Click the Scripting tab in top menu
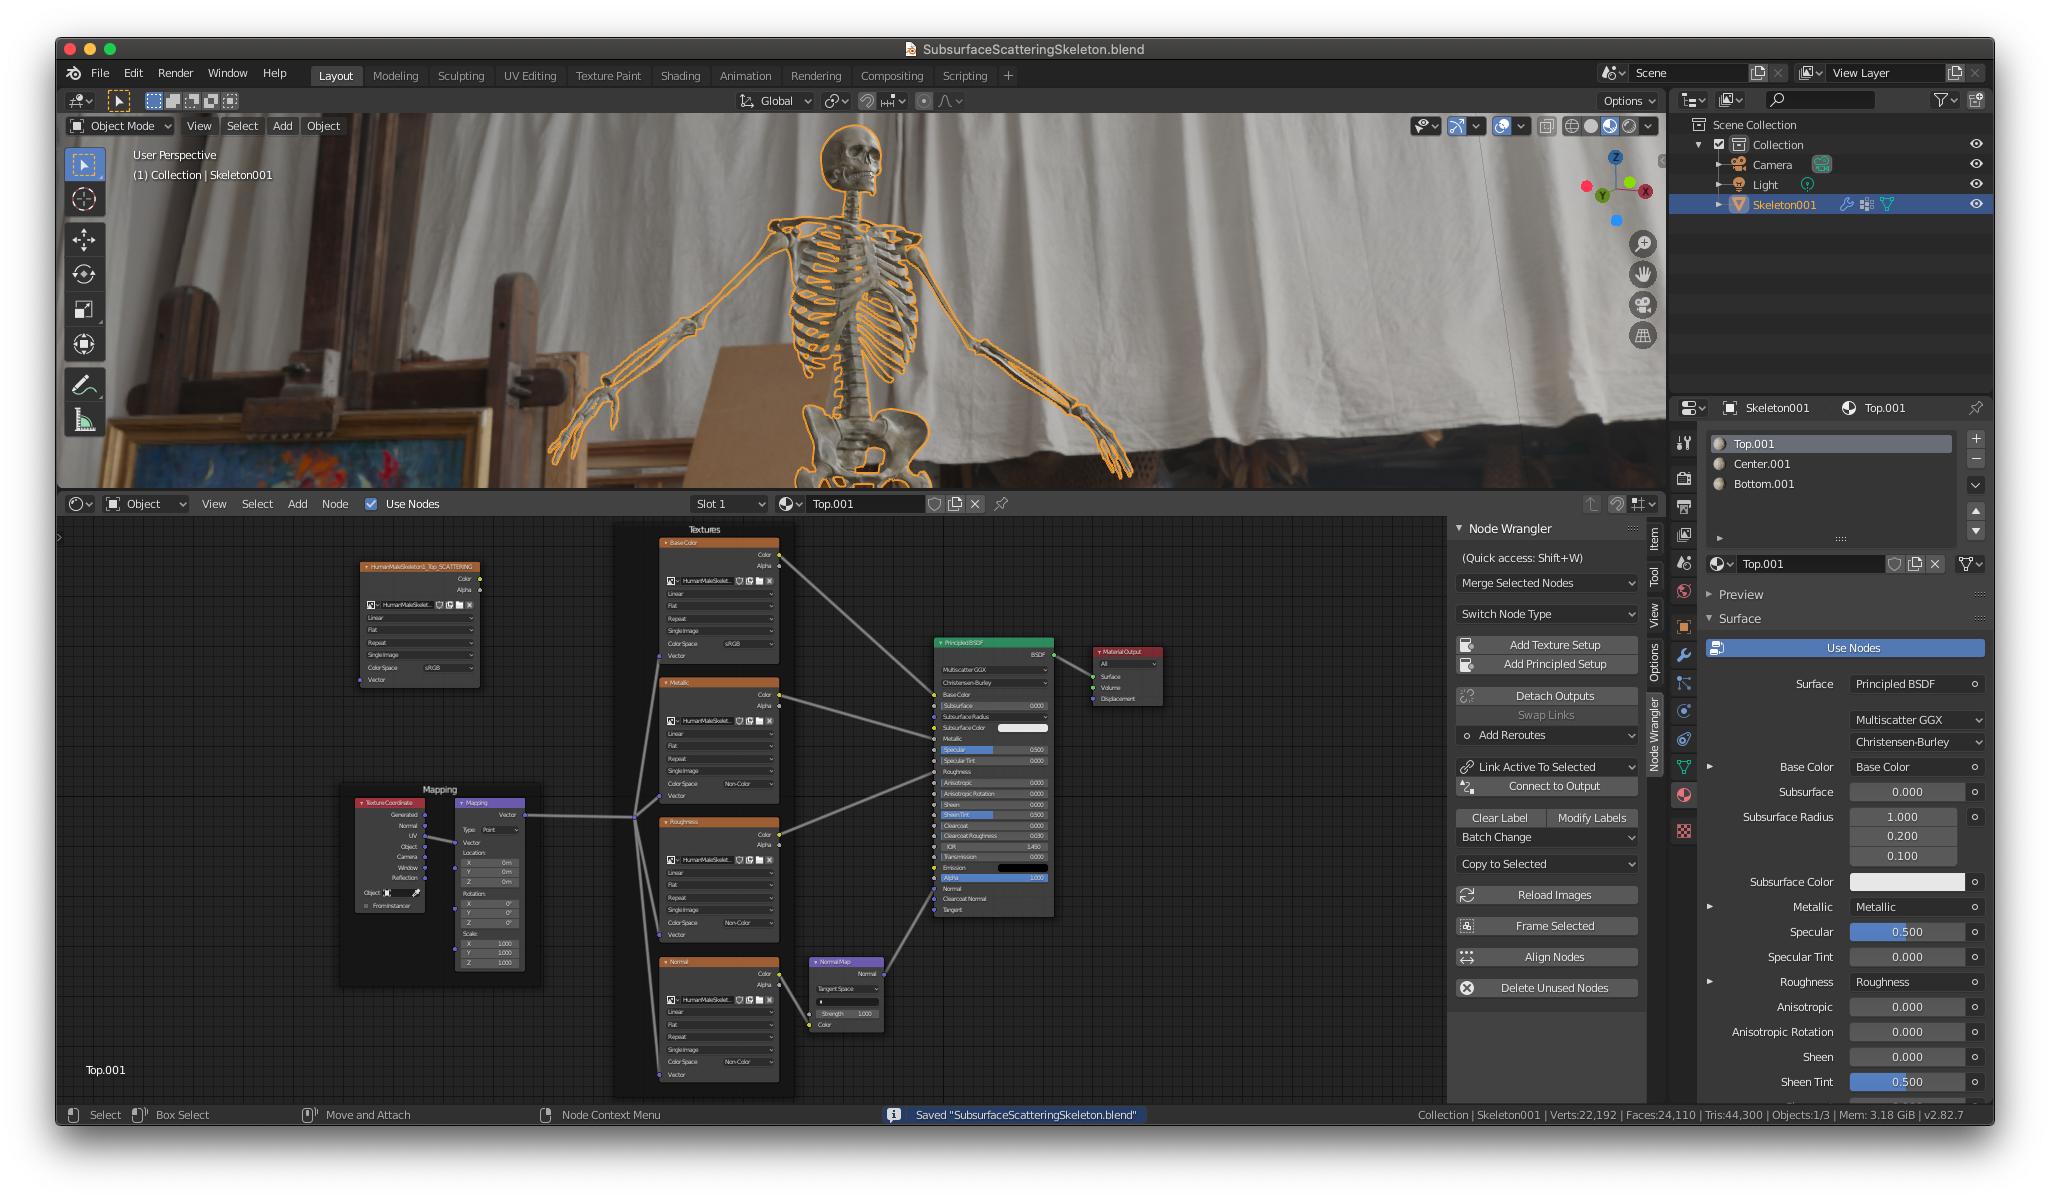The width and height of the screenshot is (2050, 1199). pyautogui.click(x=967, y=74)
